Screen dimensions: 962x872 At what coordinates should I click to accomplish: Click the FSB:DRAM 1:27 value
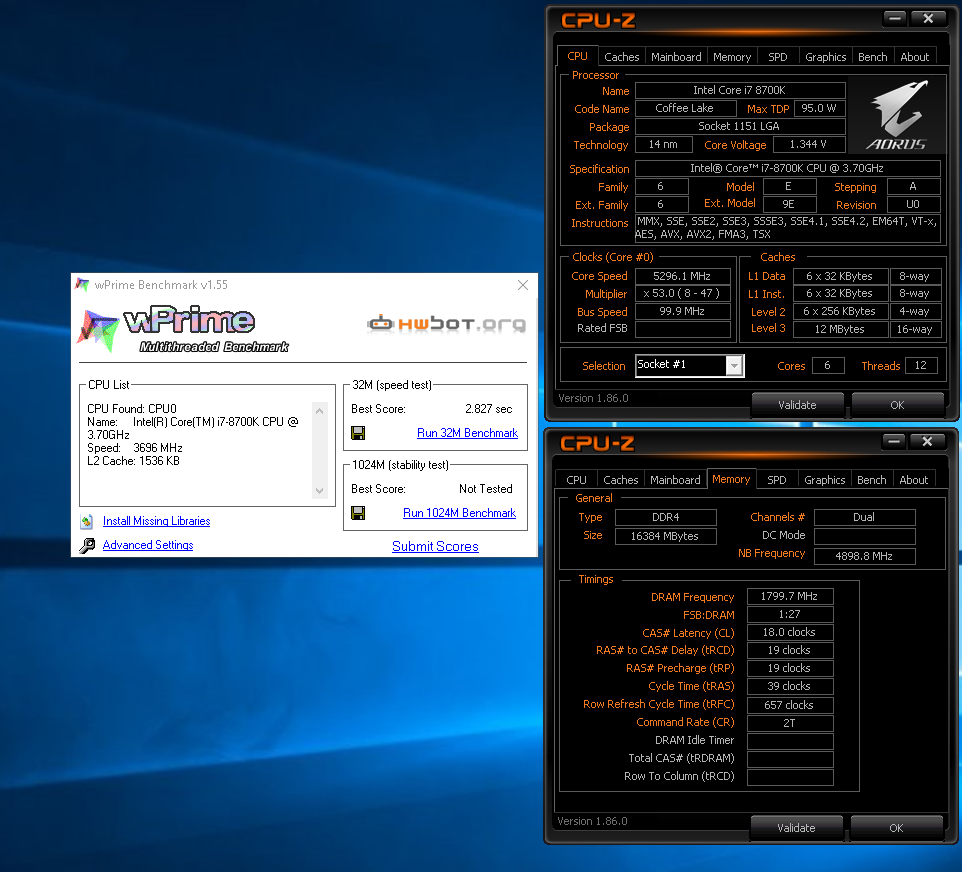tap(790, 614)
